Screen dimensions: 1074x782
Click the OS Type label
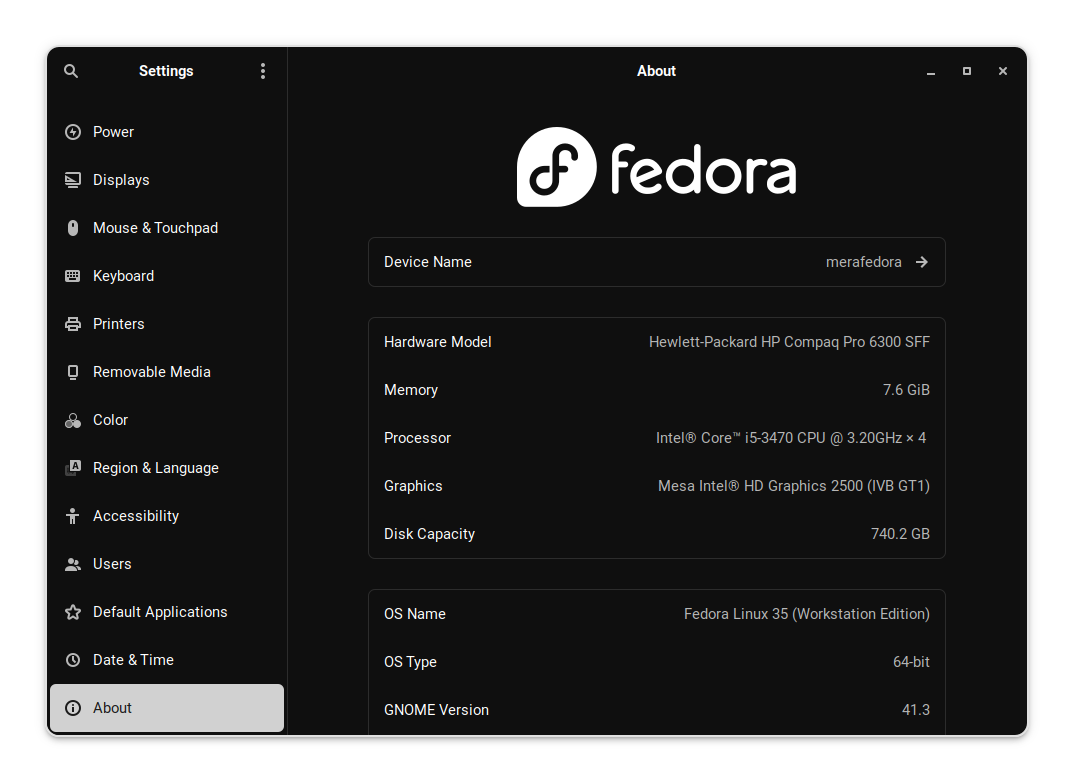pos(410,662)
